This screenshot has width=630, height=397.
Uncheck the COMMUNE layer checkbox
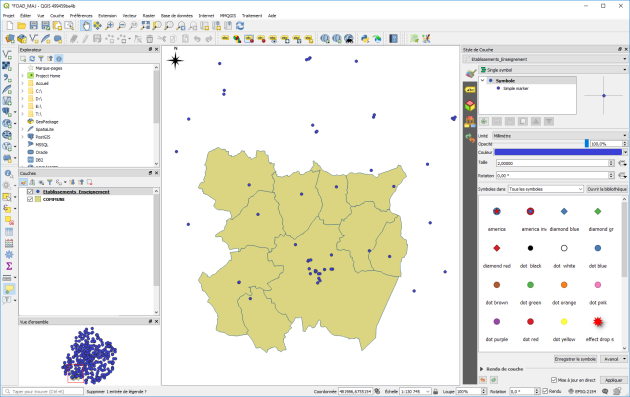(30, 199)
